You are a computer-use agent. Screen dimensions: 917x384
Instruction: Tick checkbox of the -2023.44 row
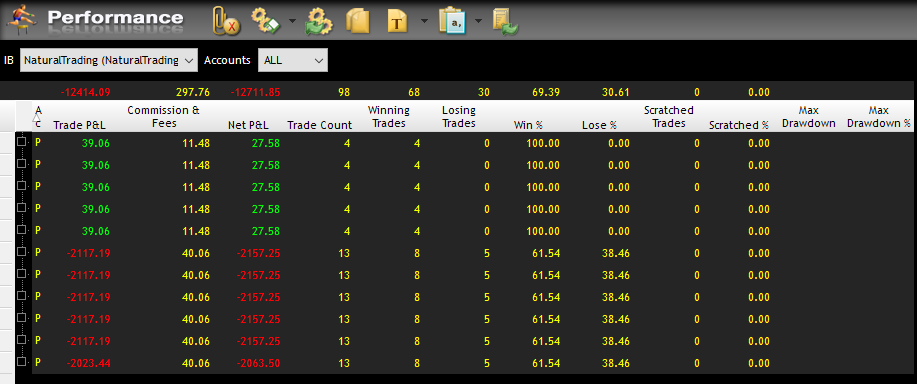pos(22,362)
